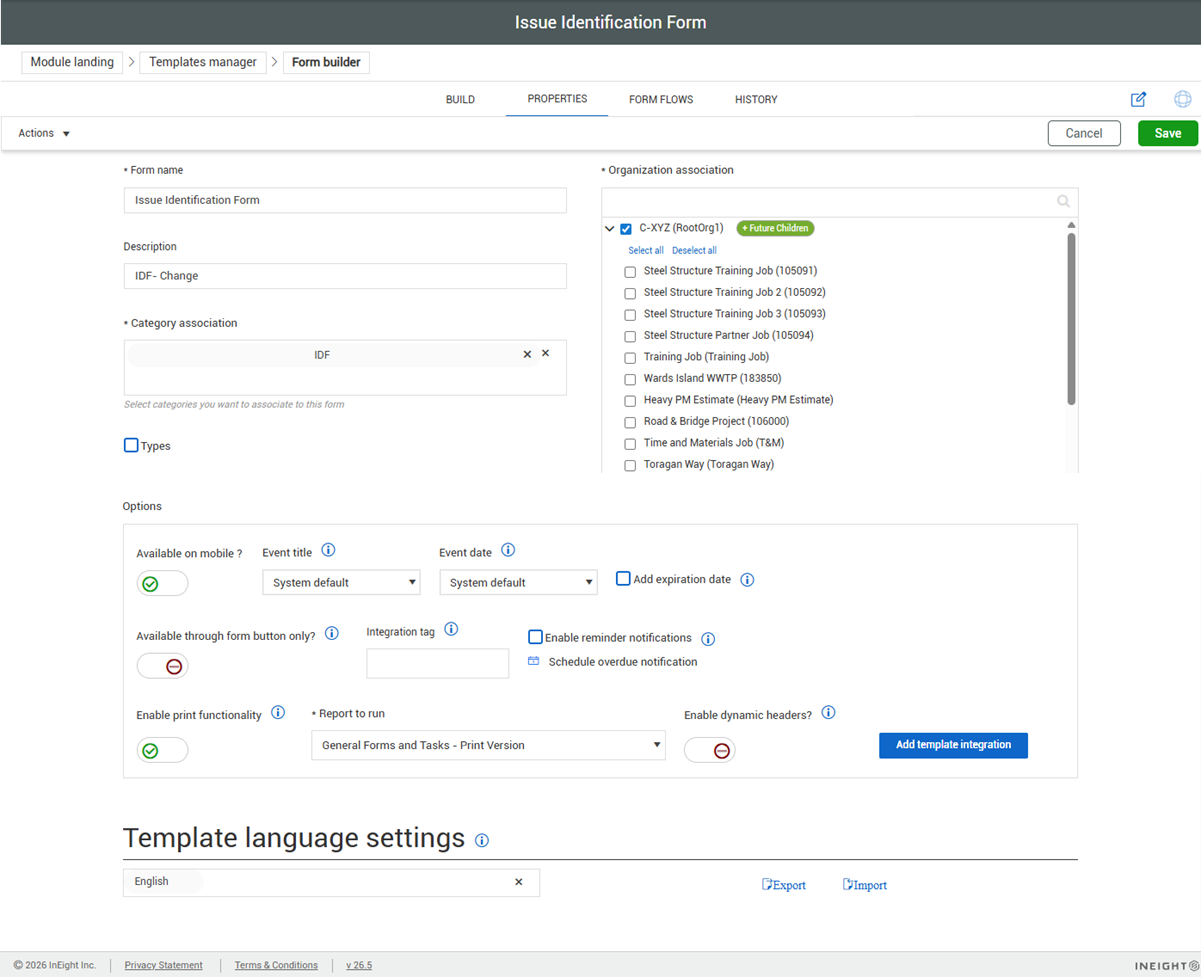
Task: Show the Add expiration date info icon
Action: pos(747,580)
